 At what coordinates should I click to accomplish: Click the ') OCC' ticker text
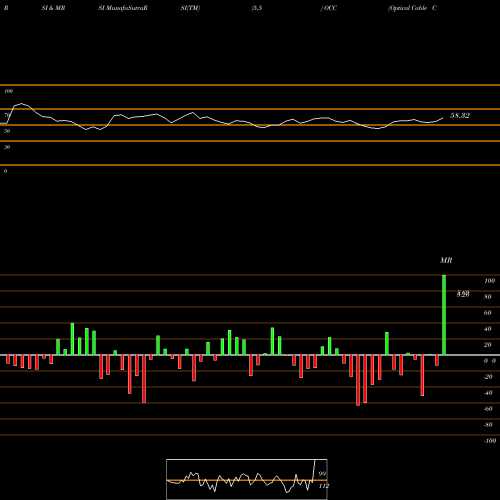coord(329,8)
